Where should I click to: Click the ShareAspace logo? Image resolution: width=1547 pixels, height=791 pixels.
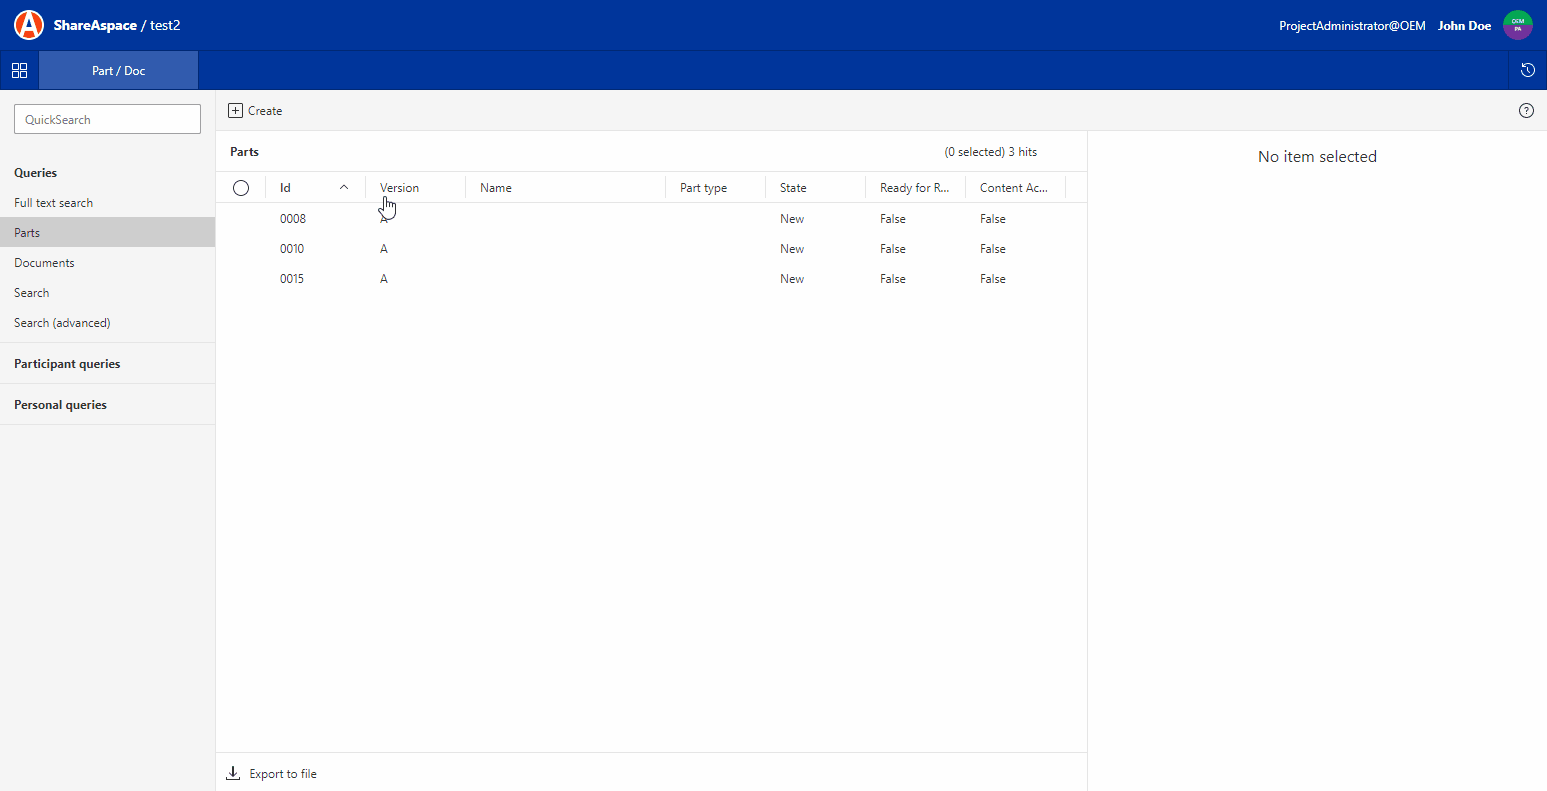tap(28, 24)
